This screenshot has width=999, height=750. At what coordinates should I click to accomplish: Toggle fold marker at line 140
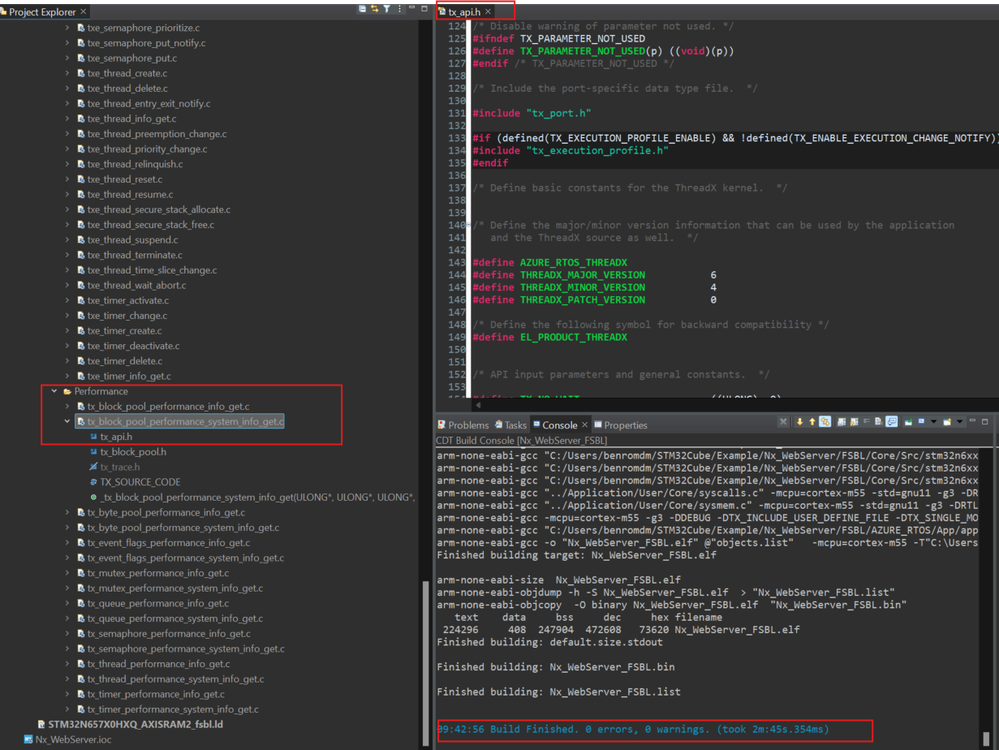[468, 225]
